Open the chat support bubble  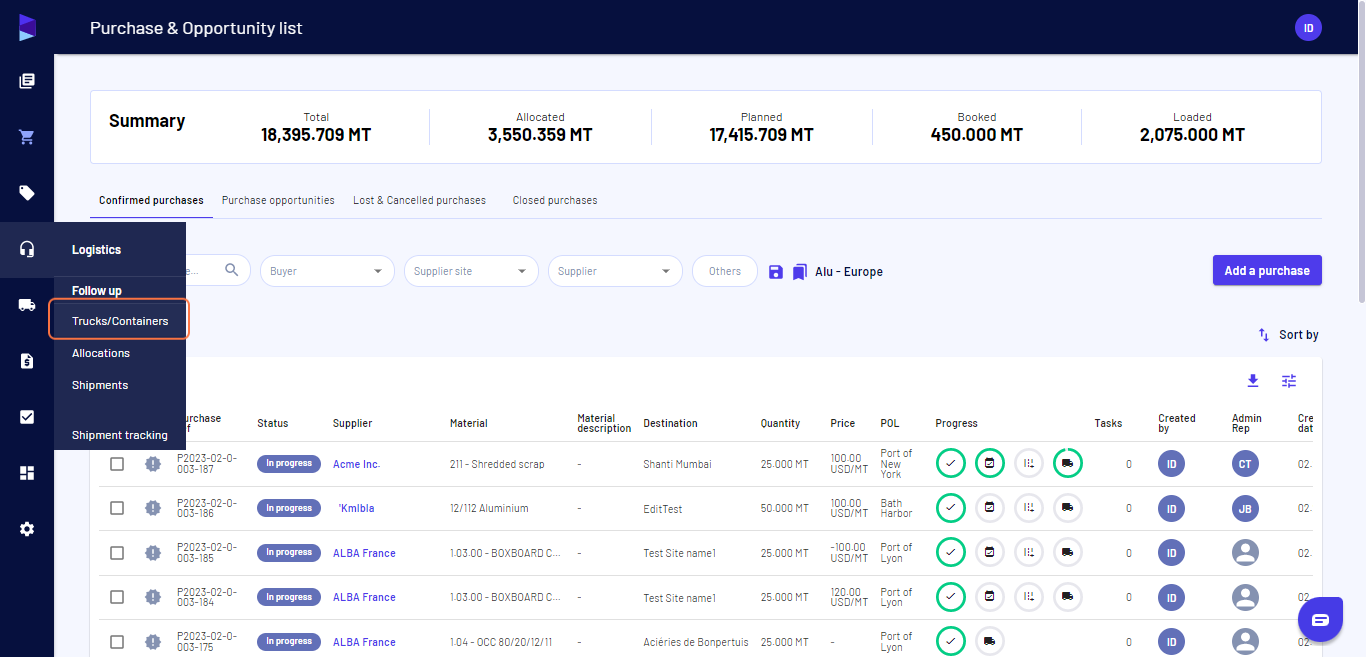coord(1320,620)
